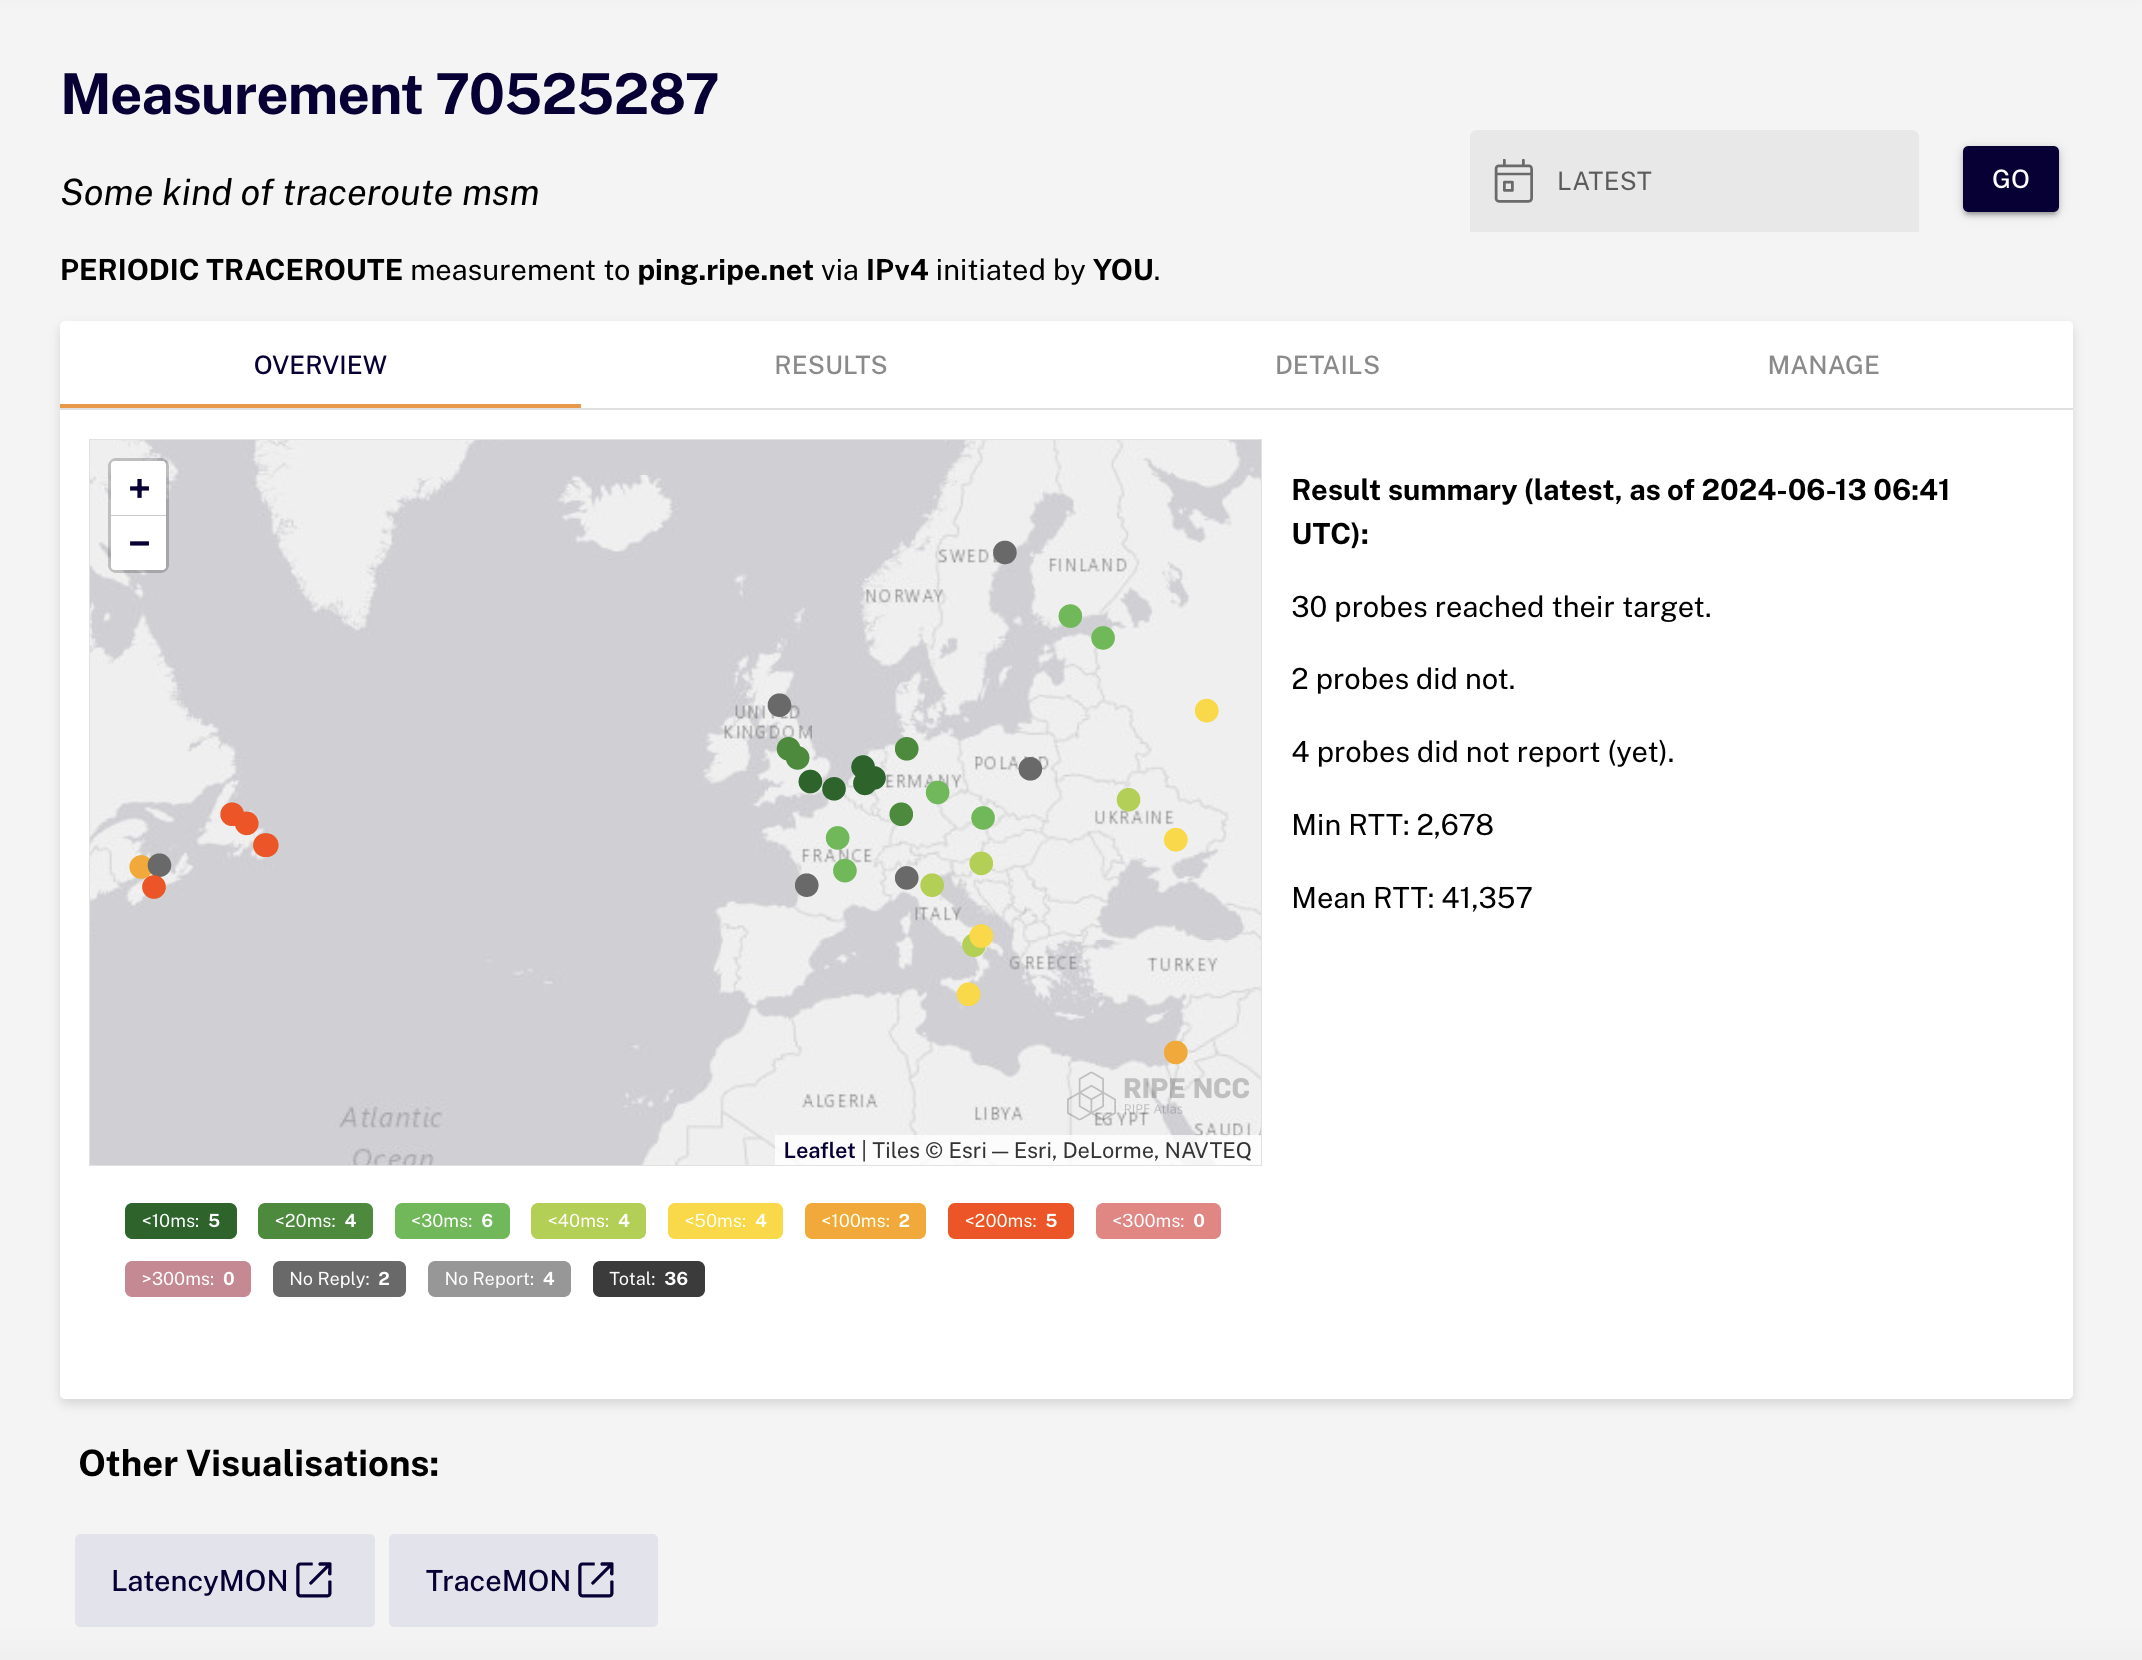Select the <200ms legend badge
Viewport: 2142px width, 1660px height.
1011,1221
